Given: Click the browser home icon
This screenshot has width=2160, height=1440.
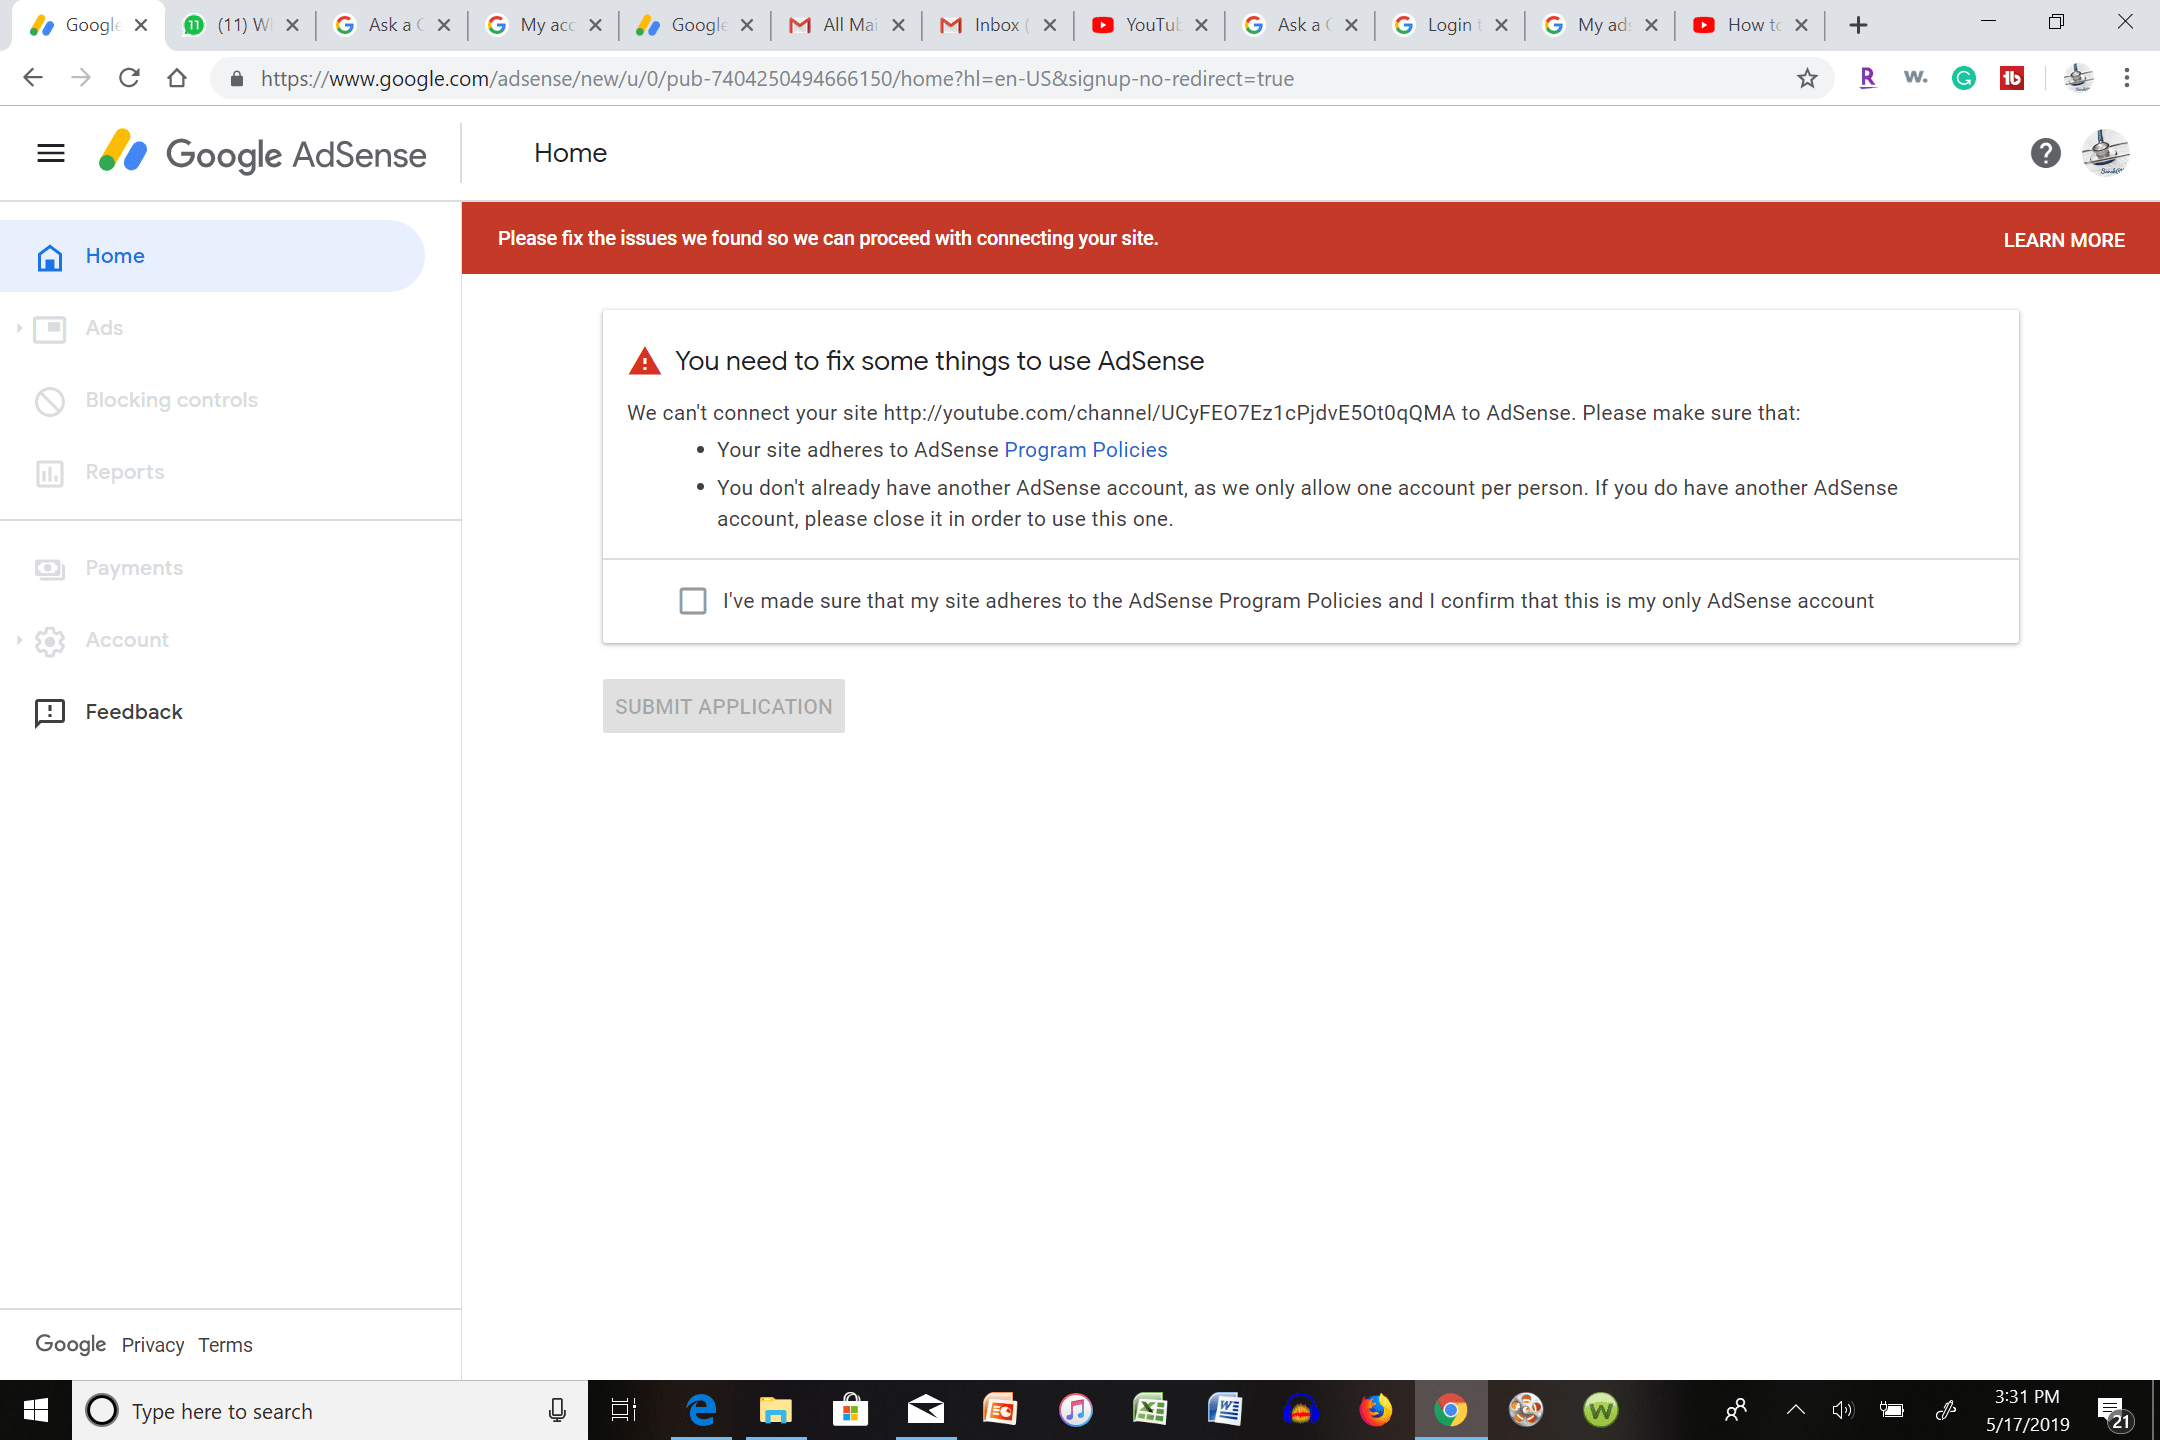Looking at the screenshot, I should [177, 78].
